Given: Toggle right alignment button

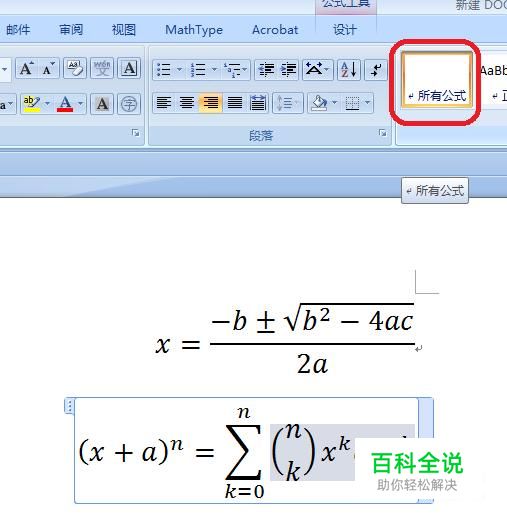Looking at the screenshot, I should click(211, 103).
